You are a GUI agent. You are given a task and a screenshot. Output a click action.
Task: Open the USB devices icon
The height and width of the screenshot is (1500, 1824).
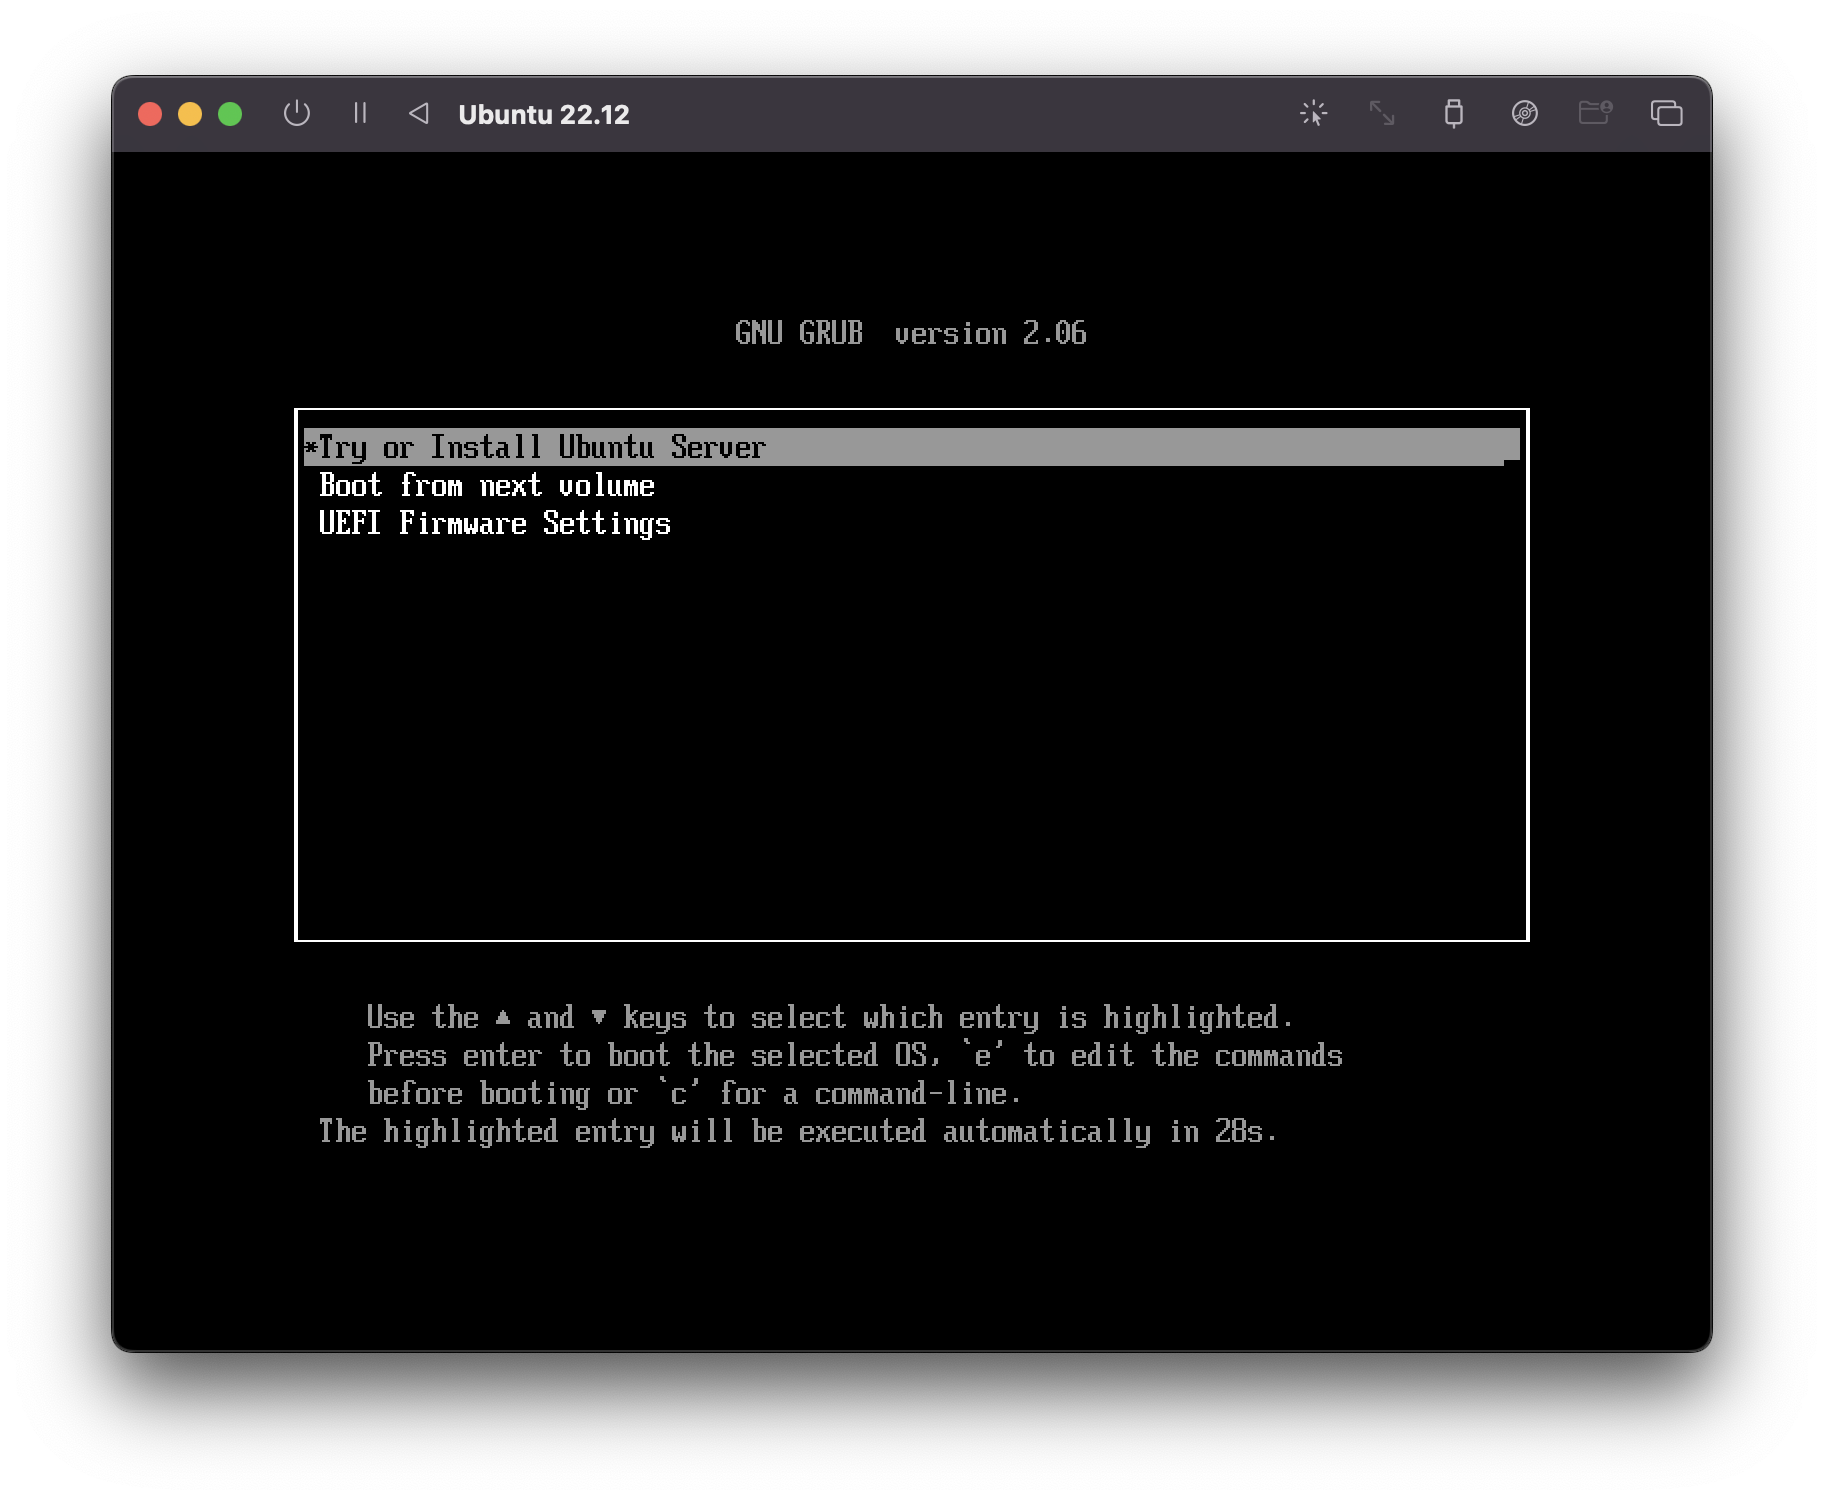coord(1454,113)
